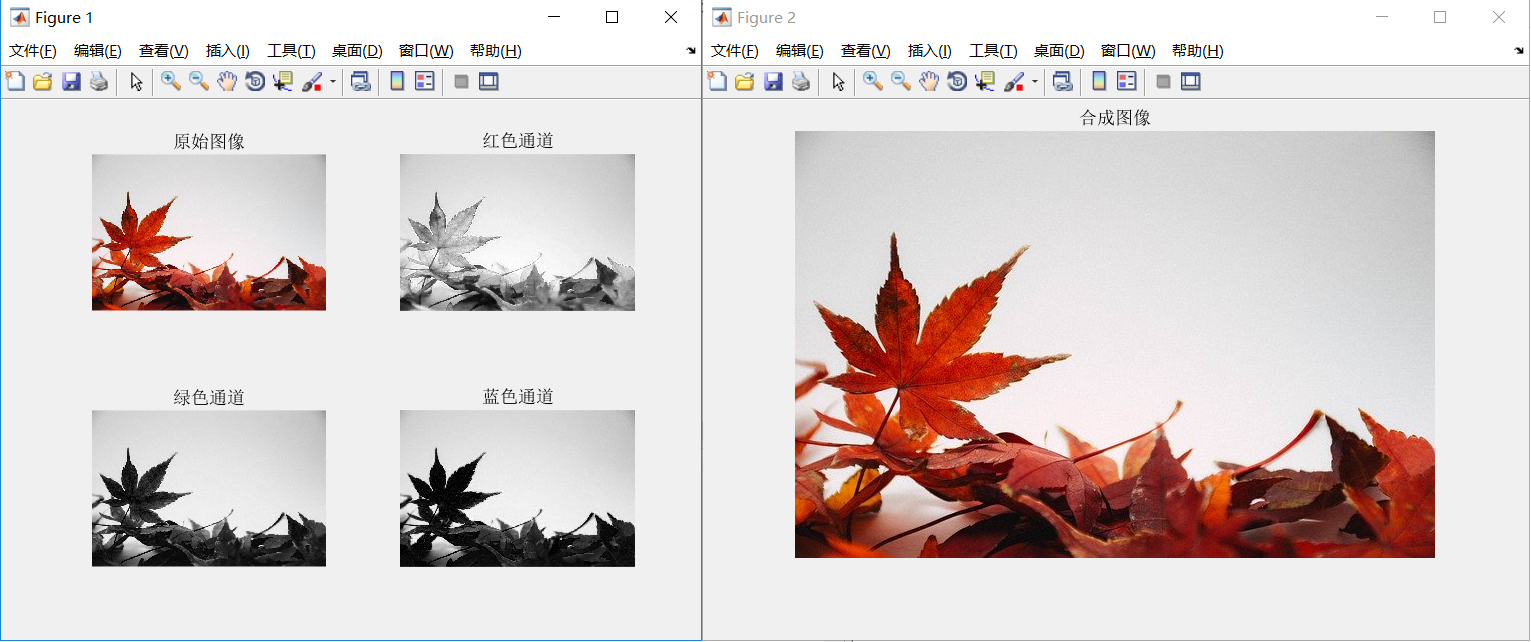This screenshot has height=642, width=1531.
Task: Click New Figure icon in Figure 2 toolbar
Action: (716, 82)
